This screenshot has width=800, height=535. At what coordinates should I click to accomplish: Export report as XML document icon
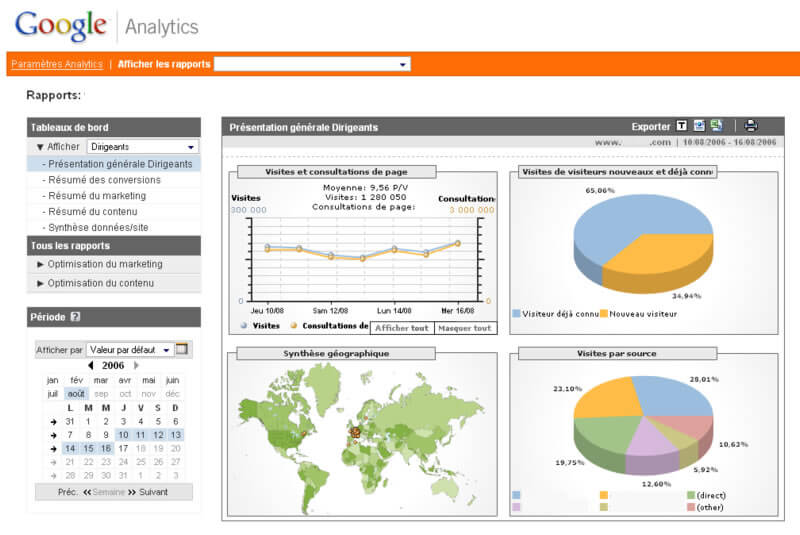click(699, 125)
